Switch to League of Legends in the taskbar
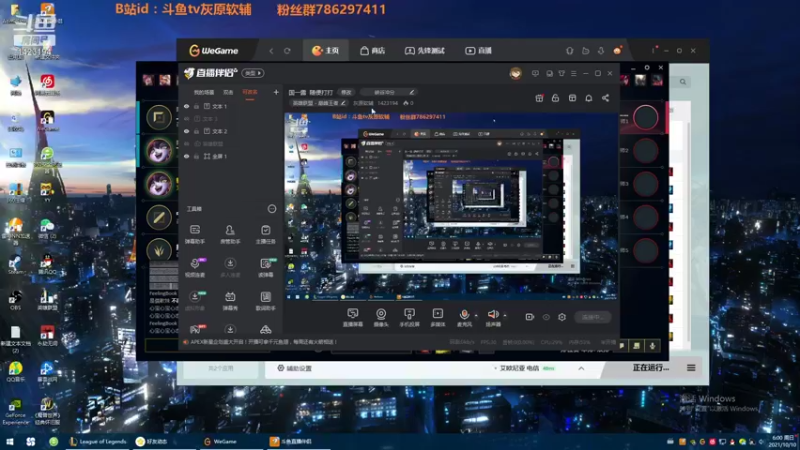 (98, 441)
